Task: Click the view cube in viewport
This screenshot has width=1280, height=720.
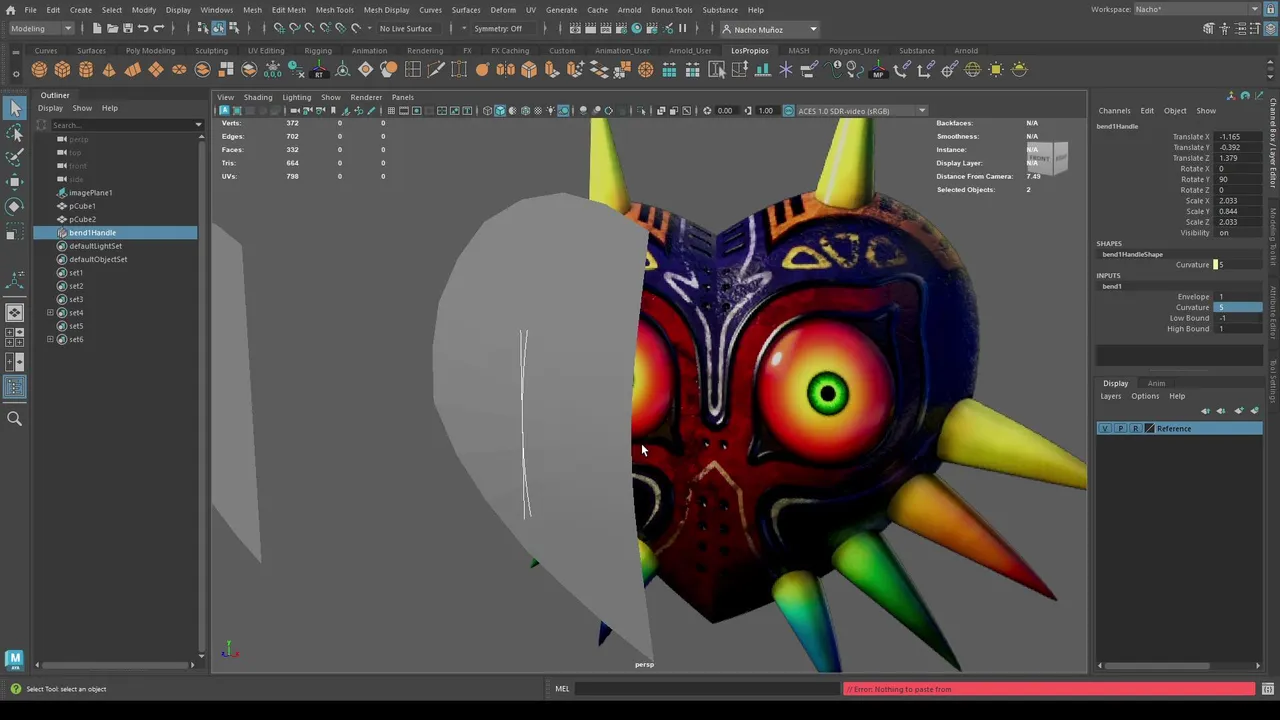Action: click(x=1047, y=157)
